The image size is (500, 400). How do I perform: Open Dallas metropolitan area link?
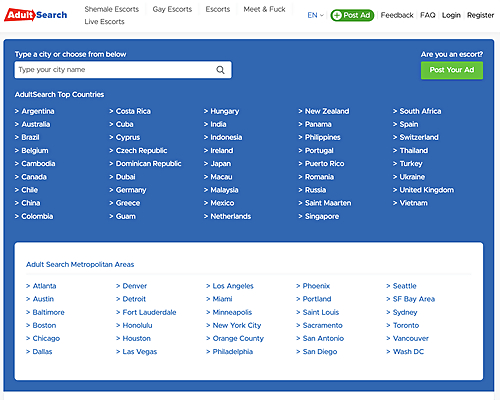pos(42,352)
